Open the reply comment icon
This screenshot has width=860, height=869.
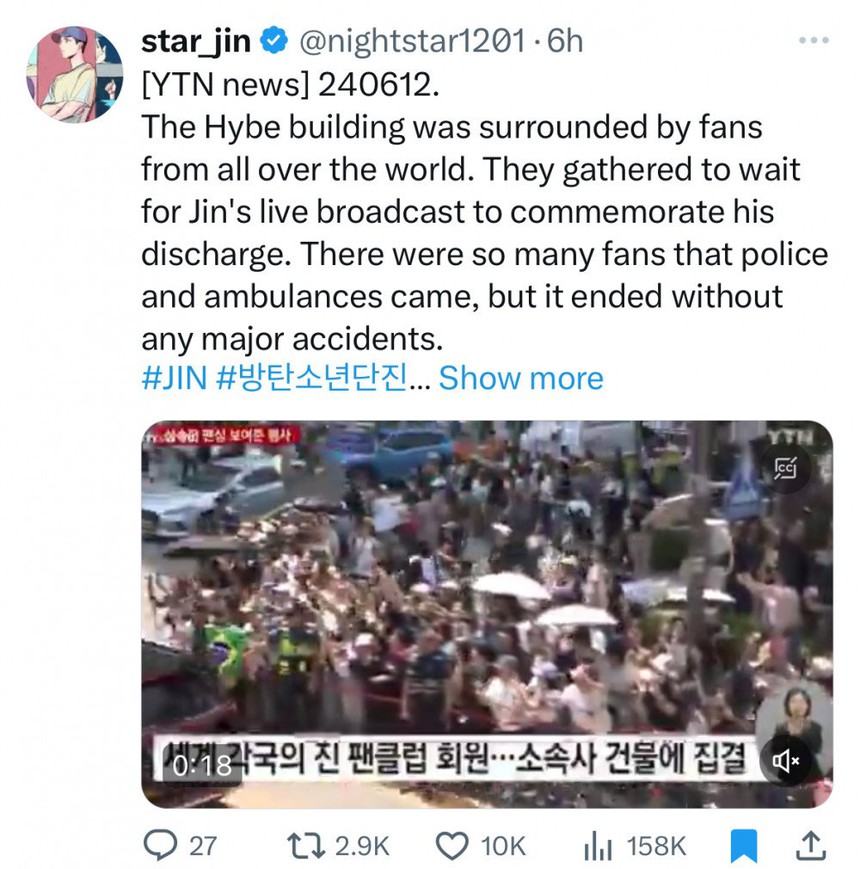[x=160, y=845]
